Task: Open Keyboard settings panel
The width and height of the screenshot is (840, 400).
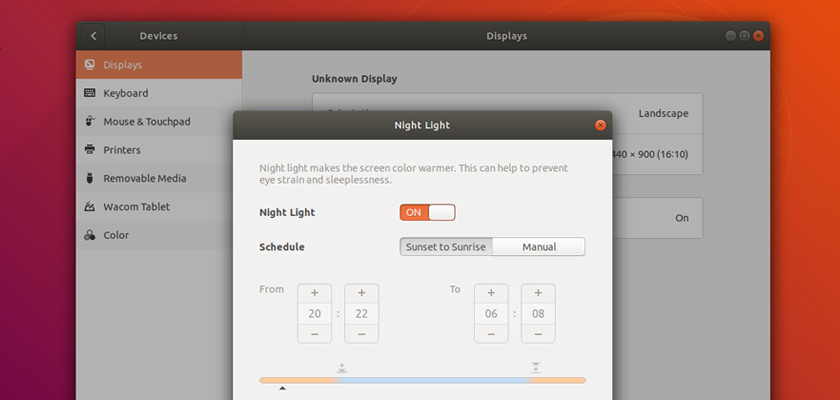Action: (159, 93)
